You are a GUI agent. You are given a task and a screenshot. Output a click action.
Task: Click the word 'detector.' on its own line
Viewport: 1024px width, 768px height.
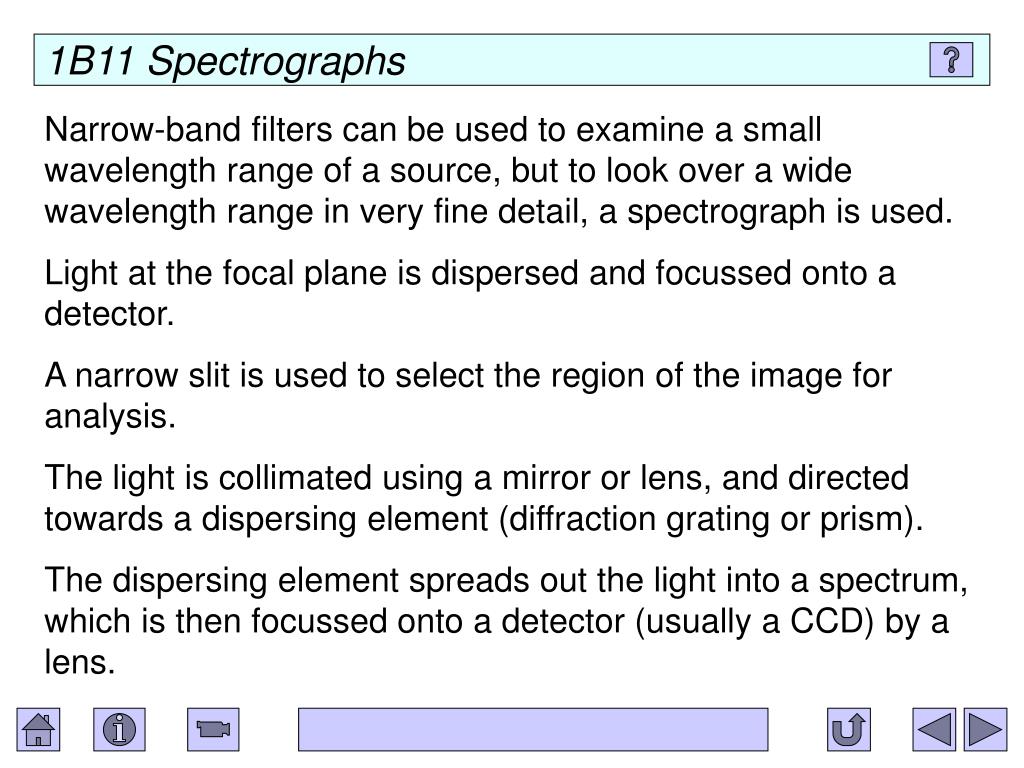pyautogui.click(x=109, y=314)
